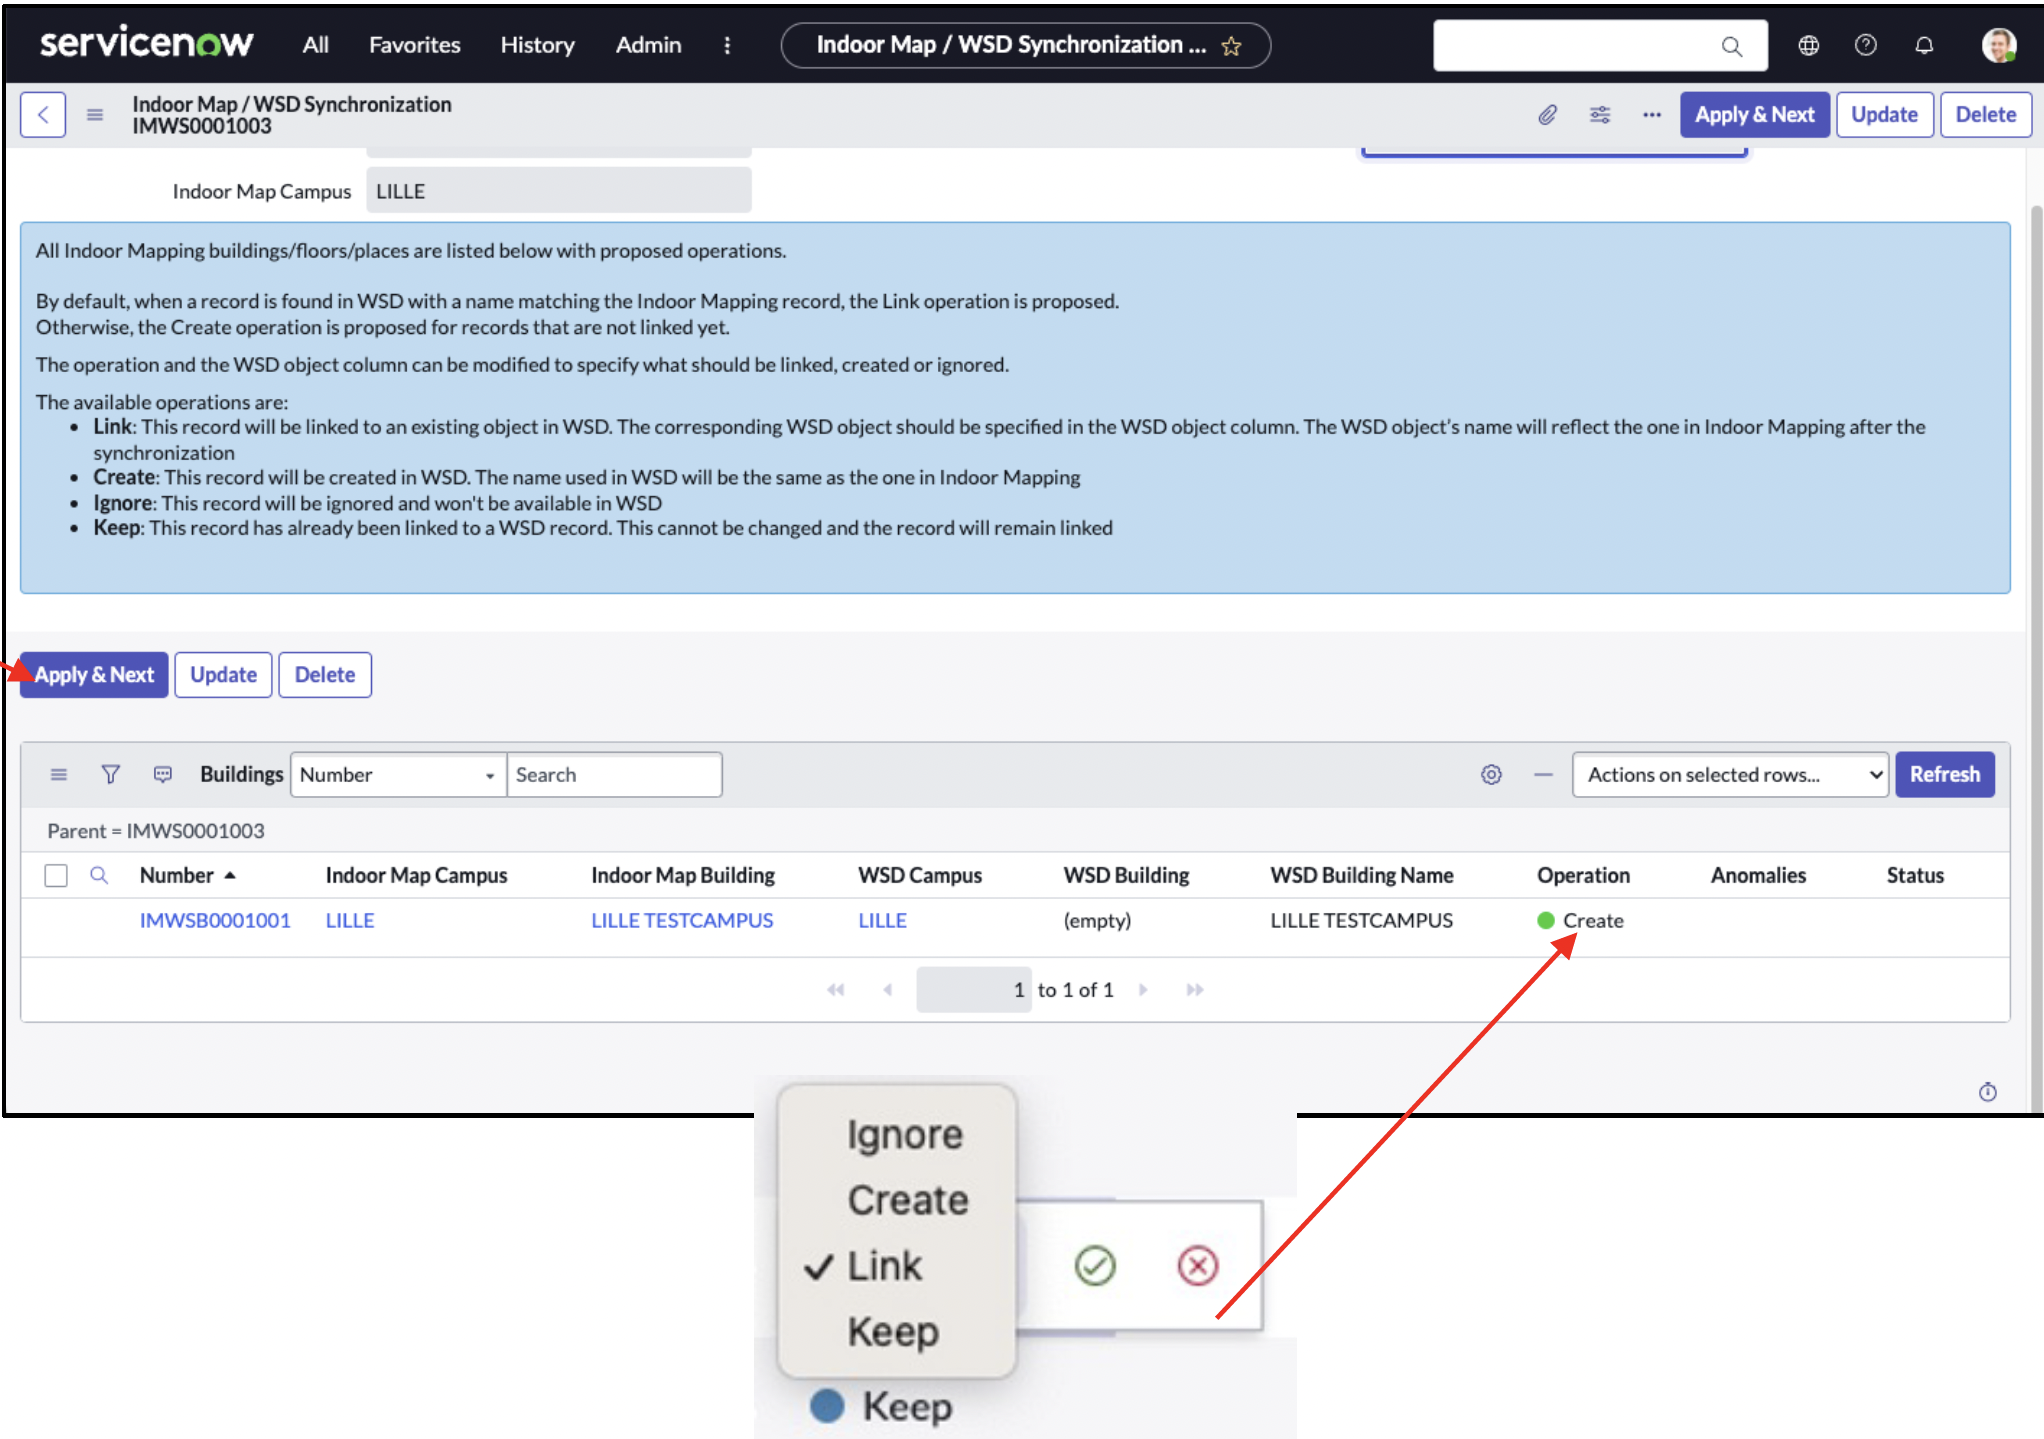Viewport: 2044px width, 1439px height.
Task: Open the LILLE Indoor Map Campus link
Action: tap(350, 920)
